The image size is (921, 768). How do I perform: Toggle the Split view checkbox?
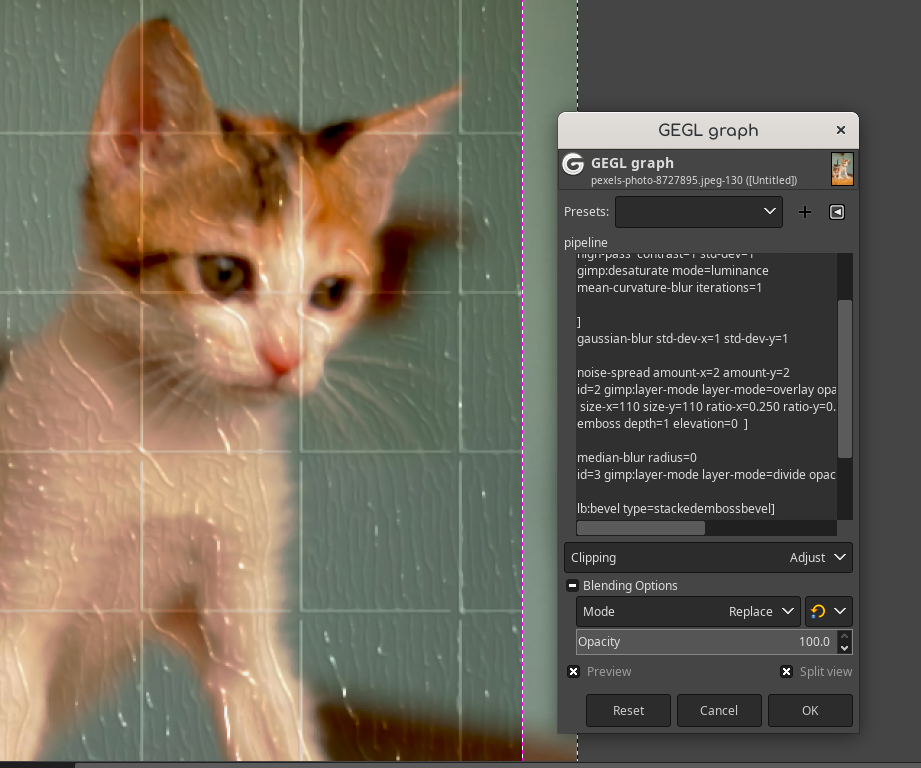pos(786,671)
